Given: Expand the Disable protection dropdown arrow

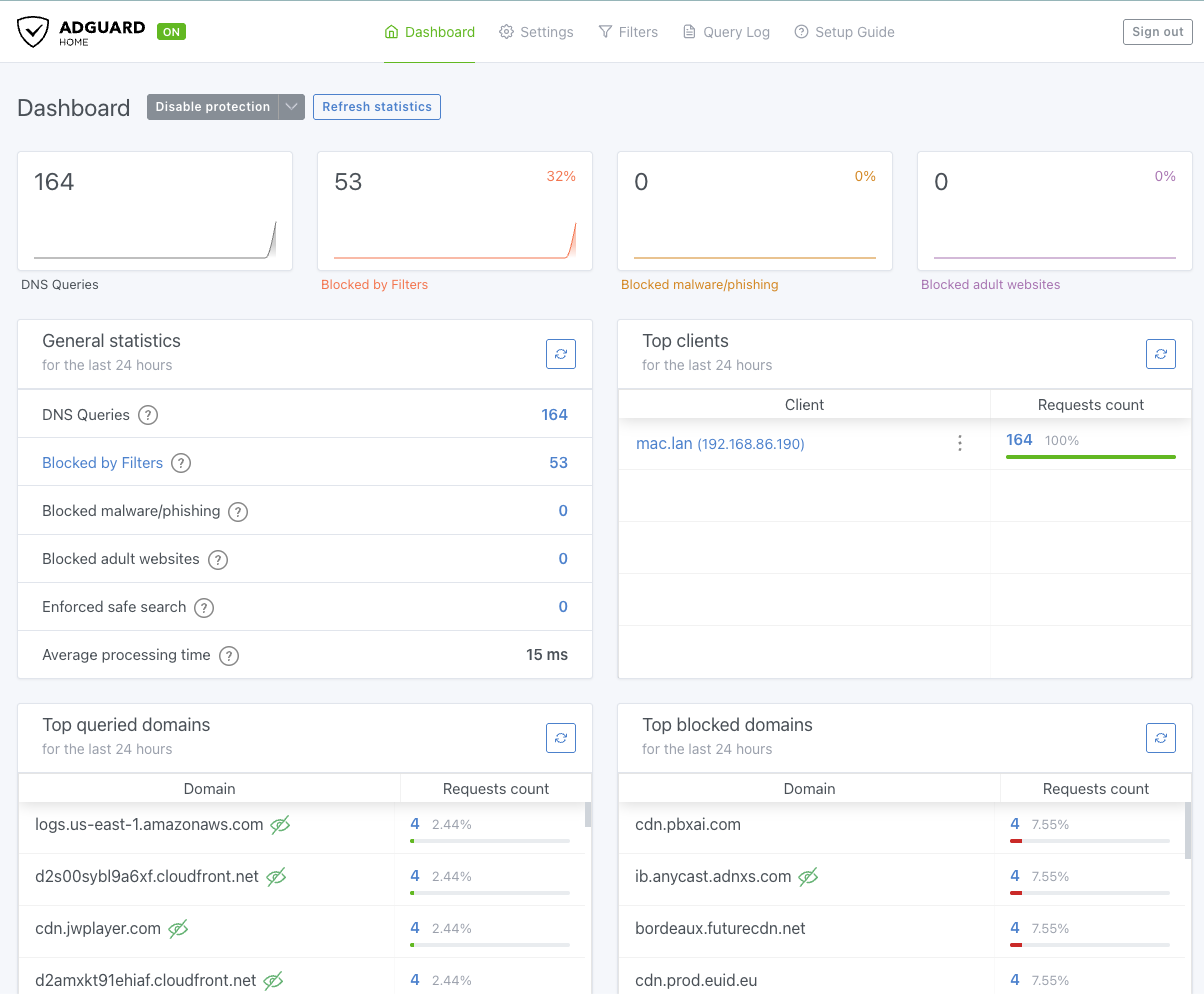Looking at the screenshot, I should coord(291,107).
